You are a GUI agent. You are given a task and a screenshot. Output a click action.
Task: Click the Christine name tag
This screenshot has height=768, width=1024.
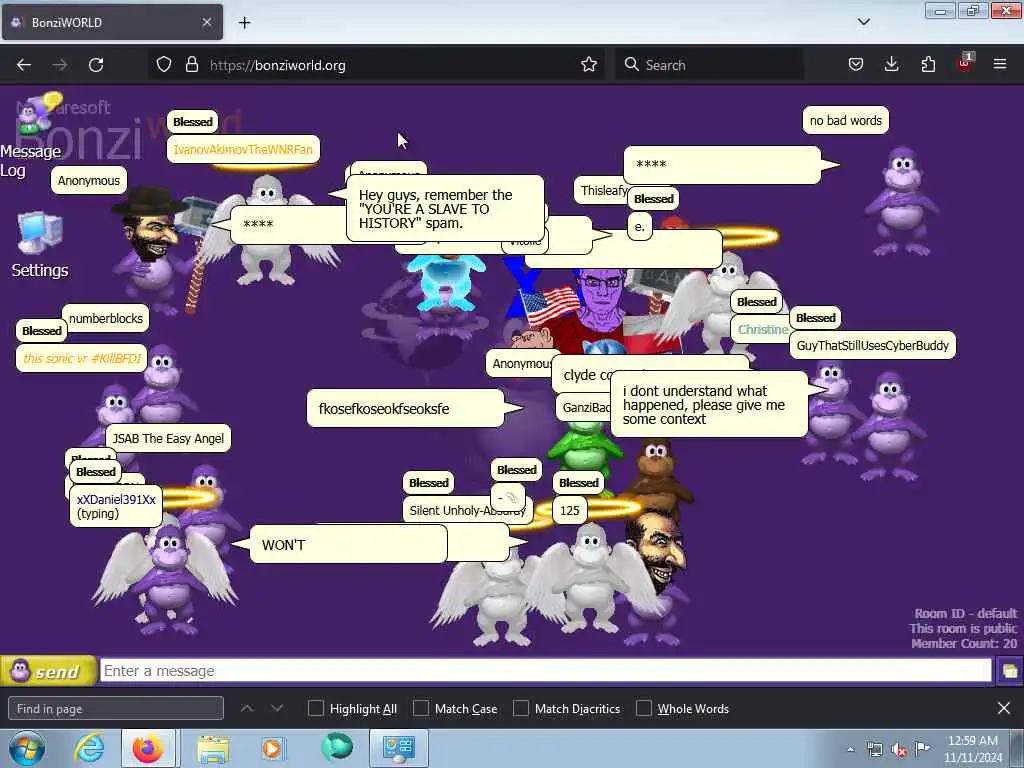[x=762, y=330]
